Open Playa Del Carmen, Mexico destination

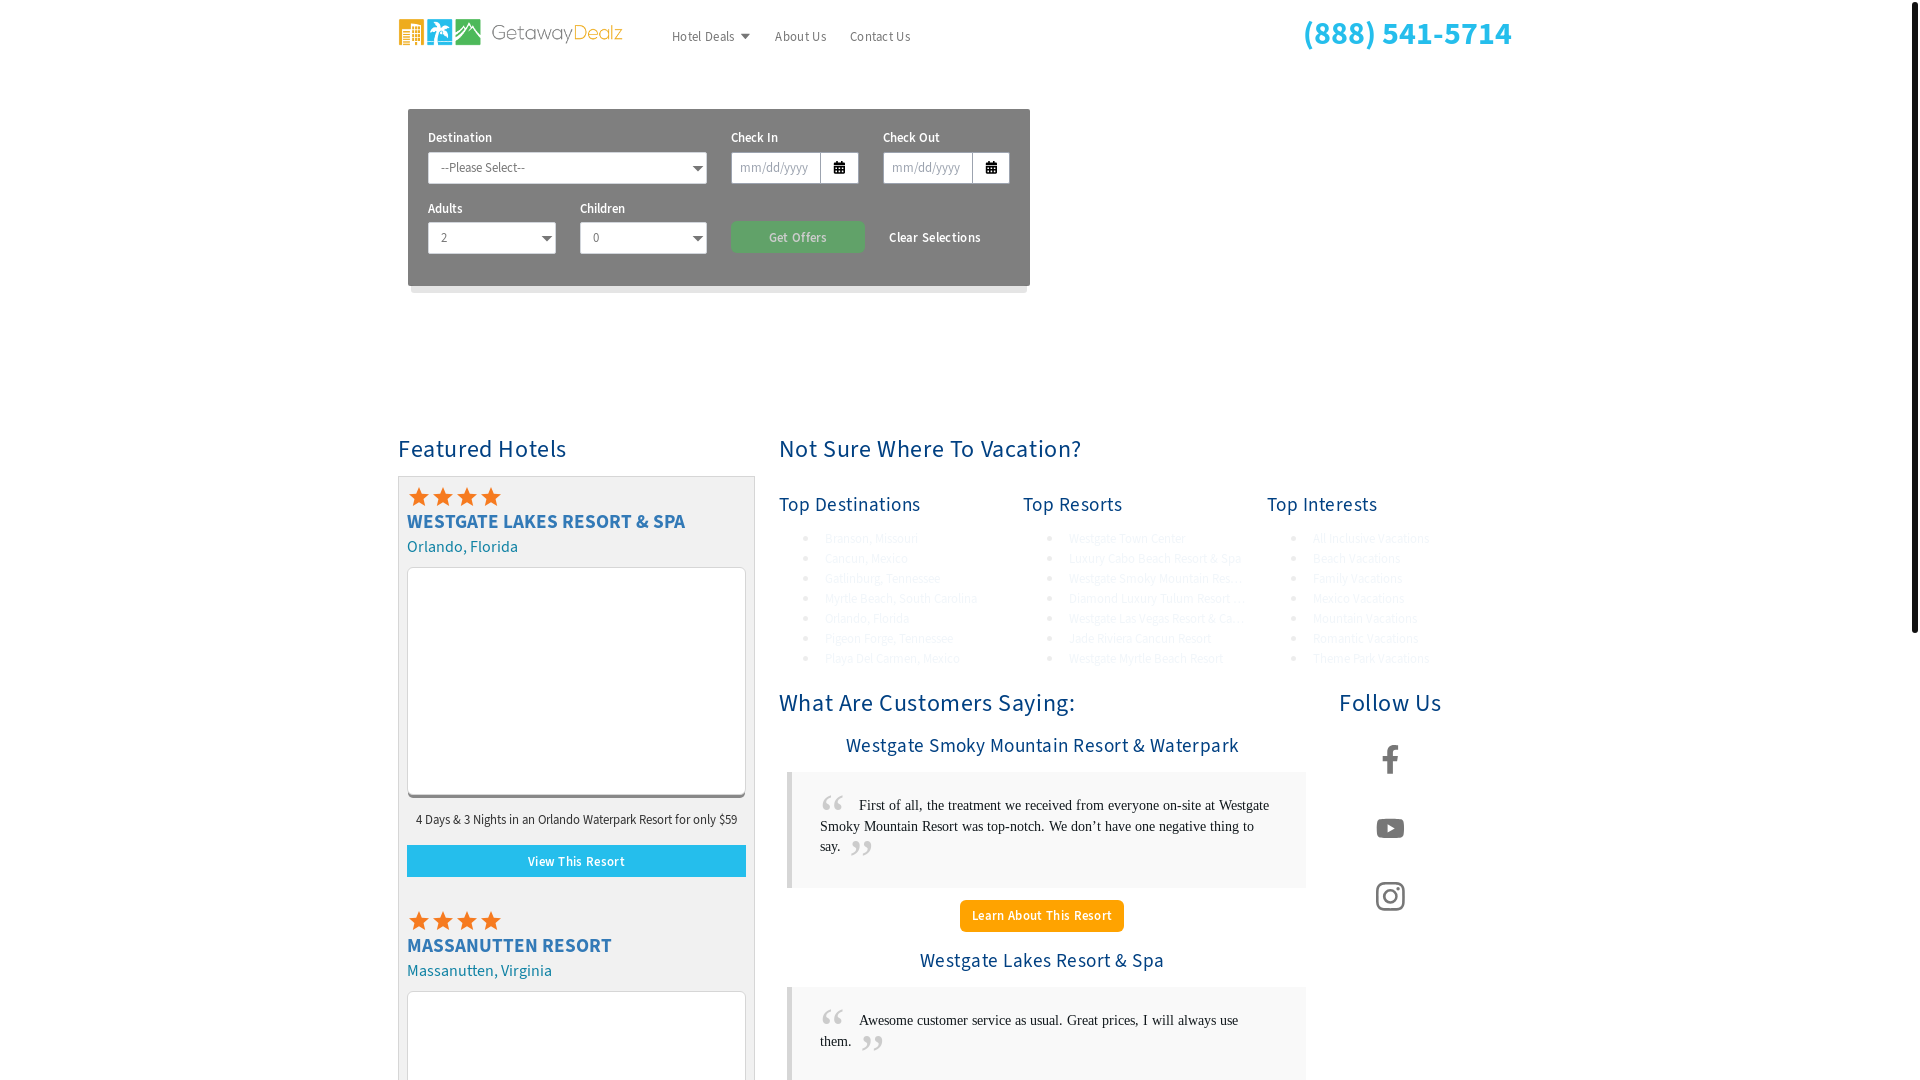point(892,659)
